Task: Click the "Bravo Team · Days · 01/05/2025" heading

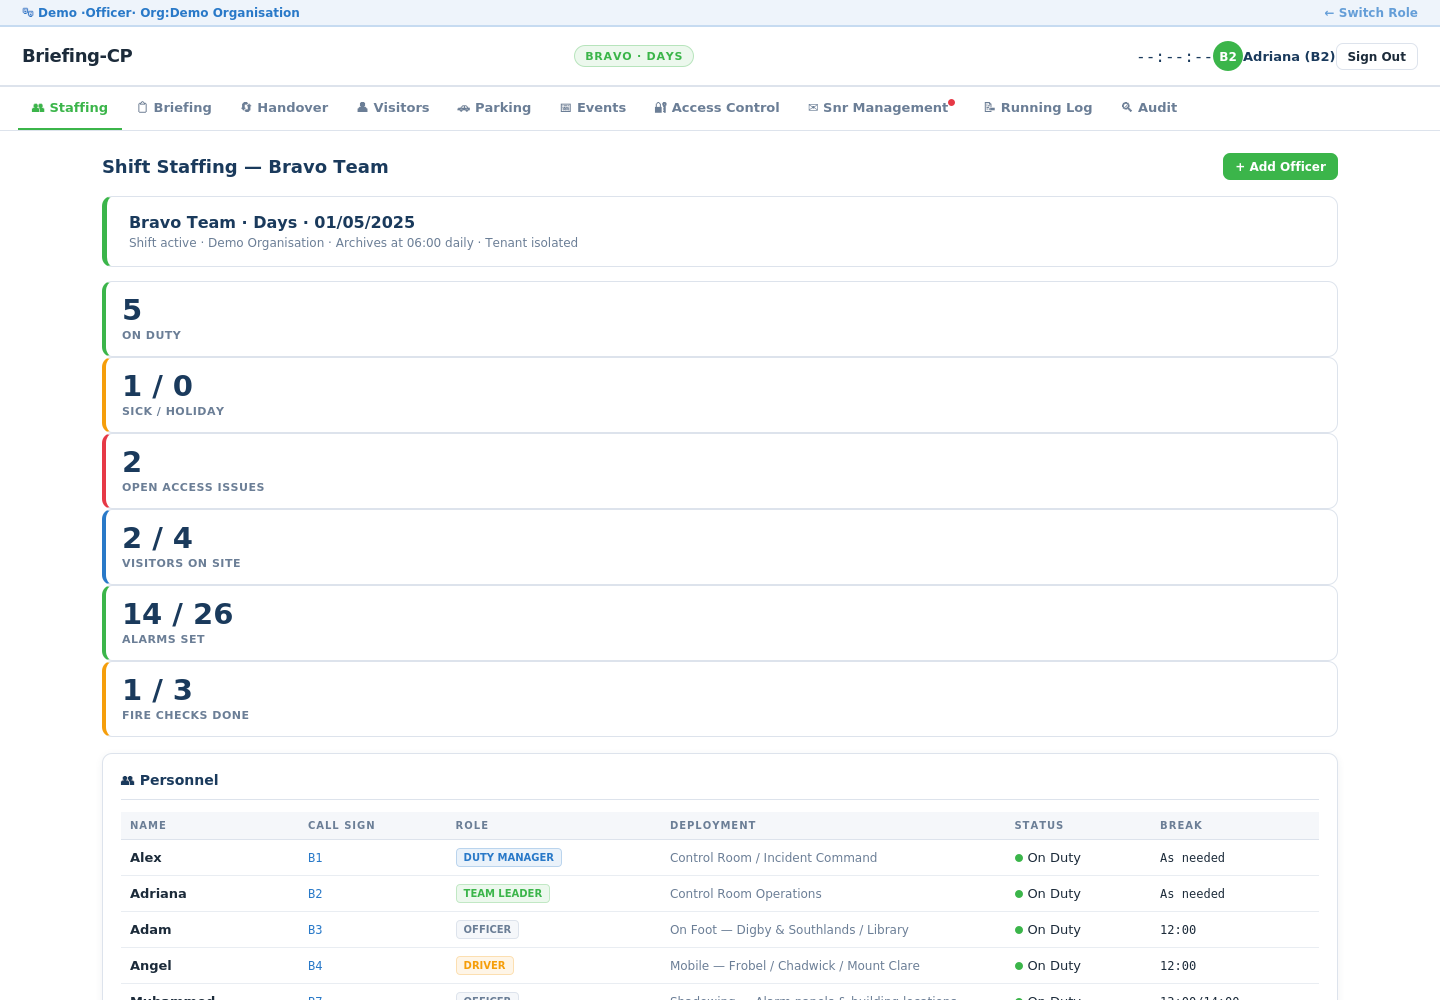Action: pyautogui.click(x=272, y=222)
